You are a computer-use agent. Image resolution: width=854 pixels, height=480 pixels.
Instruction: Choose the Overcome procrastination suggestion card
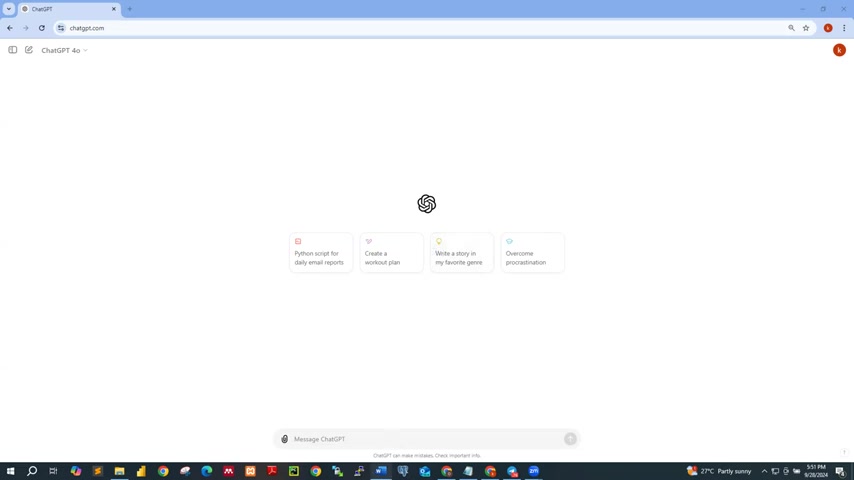coord(532,253)
